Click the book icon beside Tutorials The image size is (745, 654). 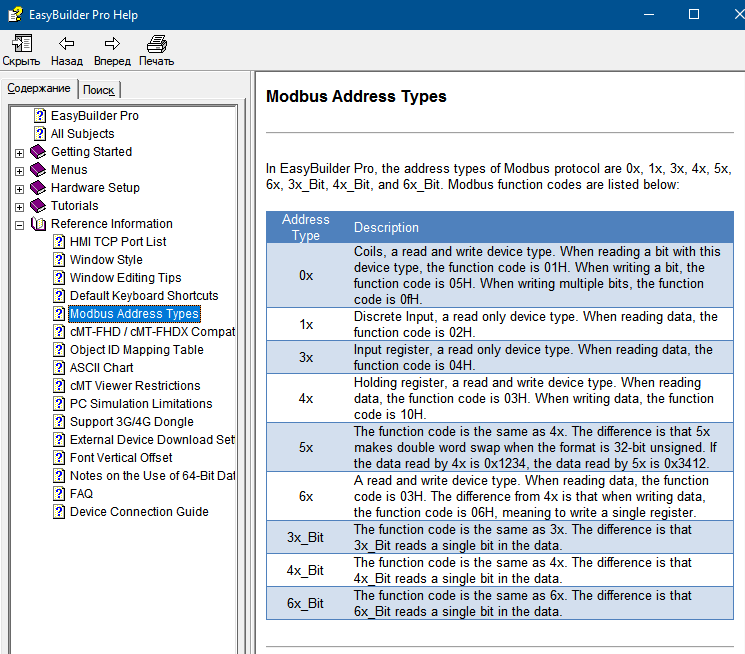(38, 206)
